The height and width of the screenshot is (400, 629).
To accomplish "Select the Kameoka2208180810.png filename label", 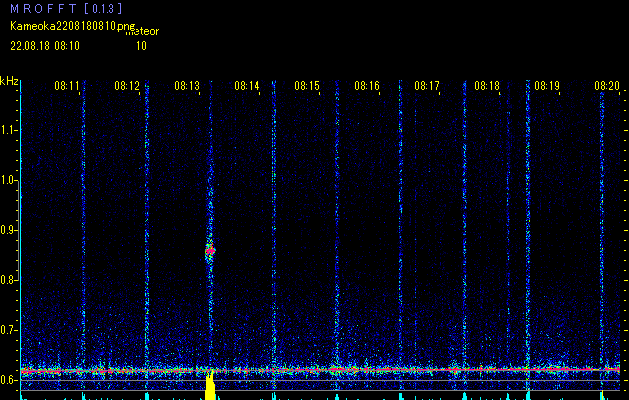I will 73,26.
